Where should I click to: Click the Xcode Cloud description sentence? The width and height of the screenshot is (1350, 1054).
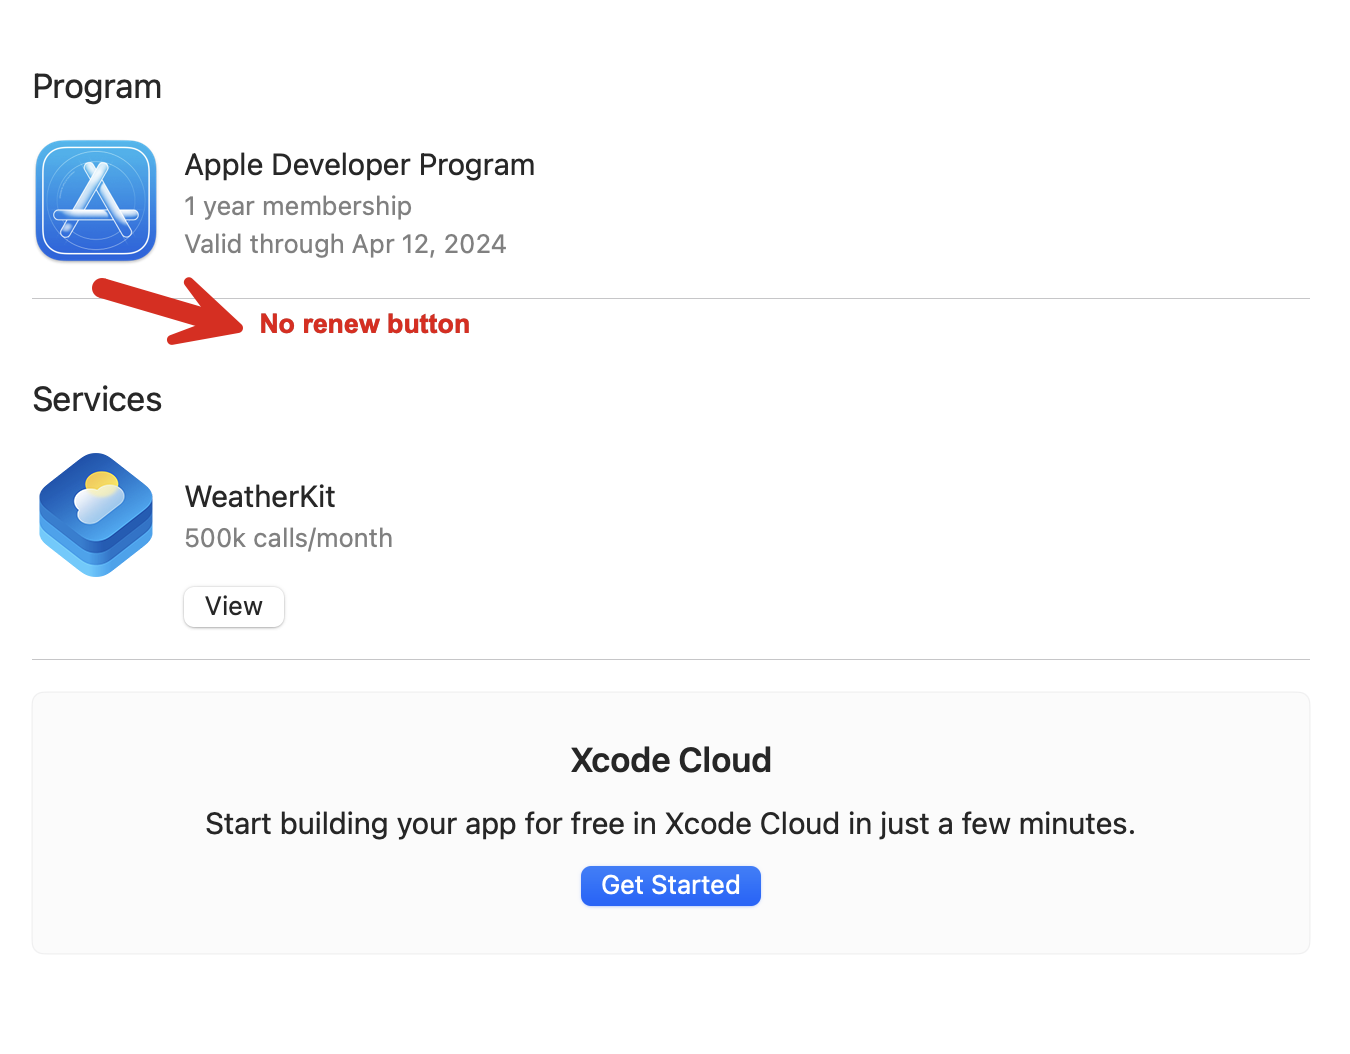671,823
